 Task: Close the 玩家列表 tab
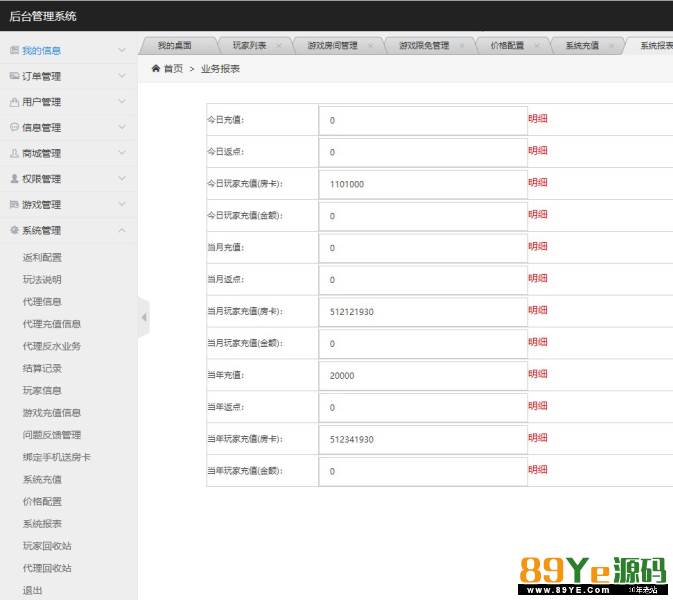click(279, 45)
